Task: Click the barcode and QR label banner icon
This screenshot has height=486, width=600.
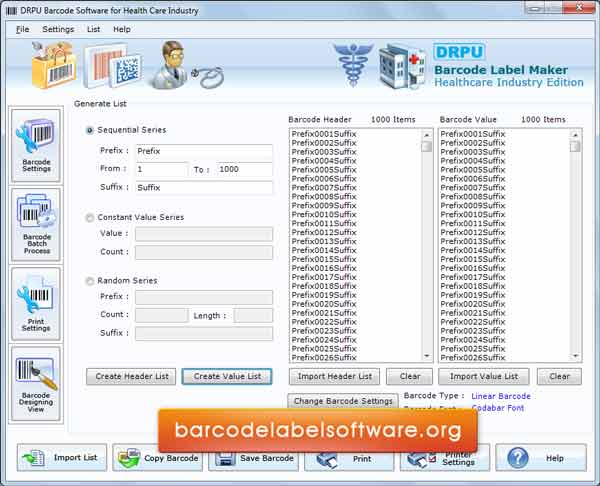Action: tap(112, 66)
